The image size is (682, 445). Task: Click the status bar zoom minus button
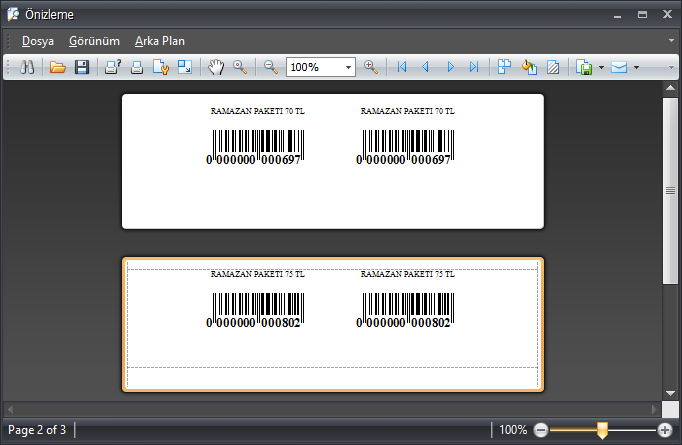pyautogui.click(x=541, y=430)
